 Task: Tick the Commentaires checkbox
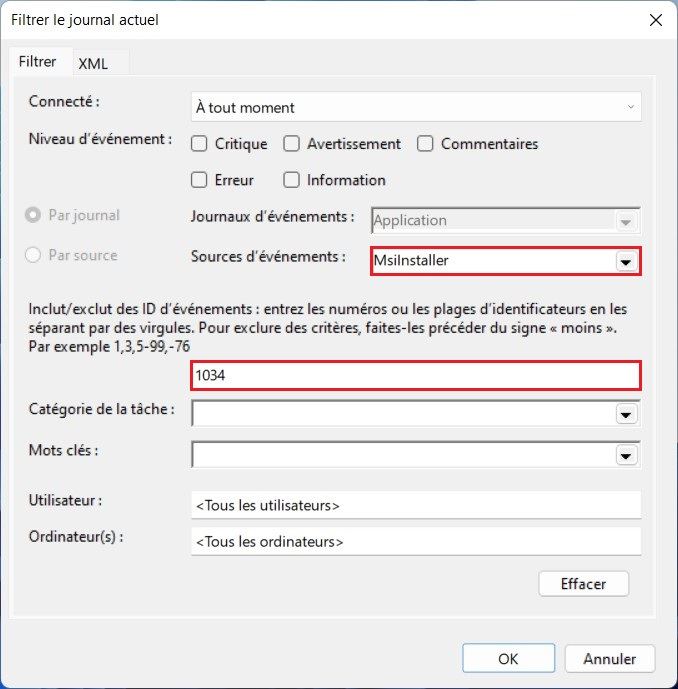[425, 144]
